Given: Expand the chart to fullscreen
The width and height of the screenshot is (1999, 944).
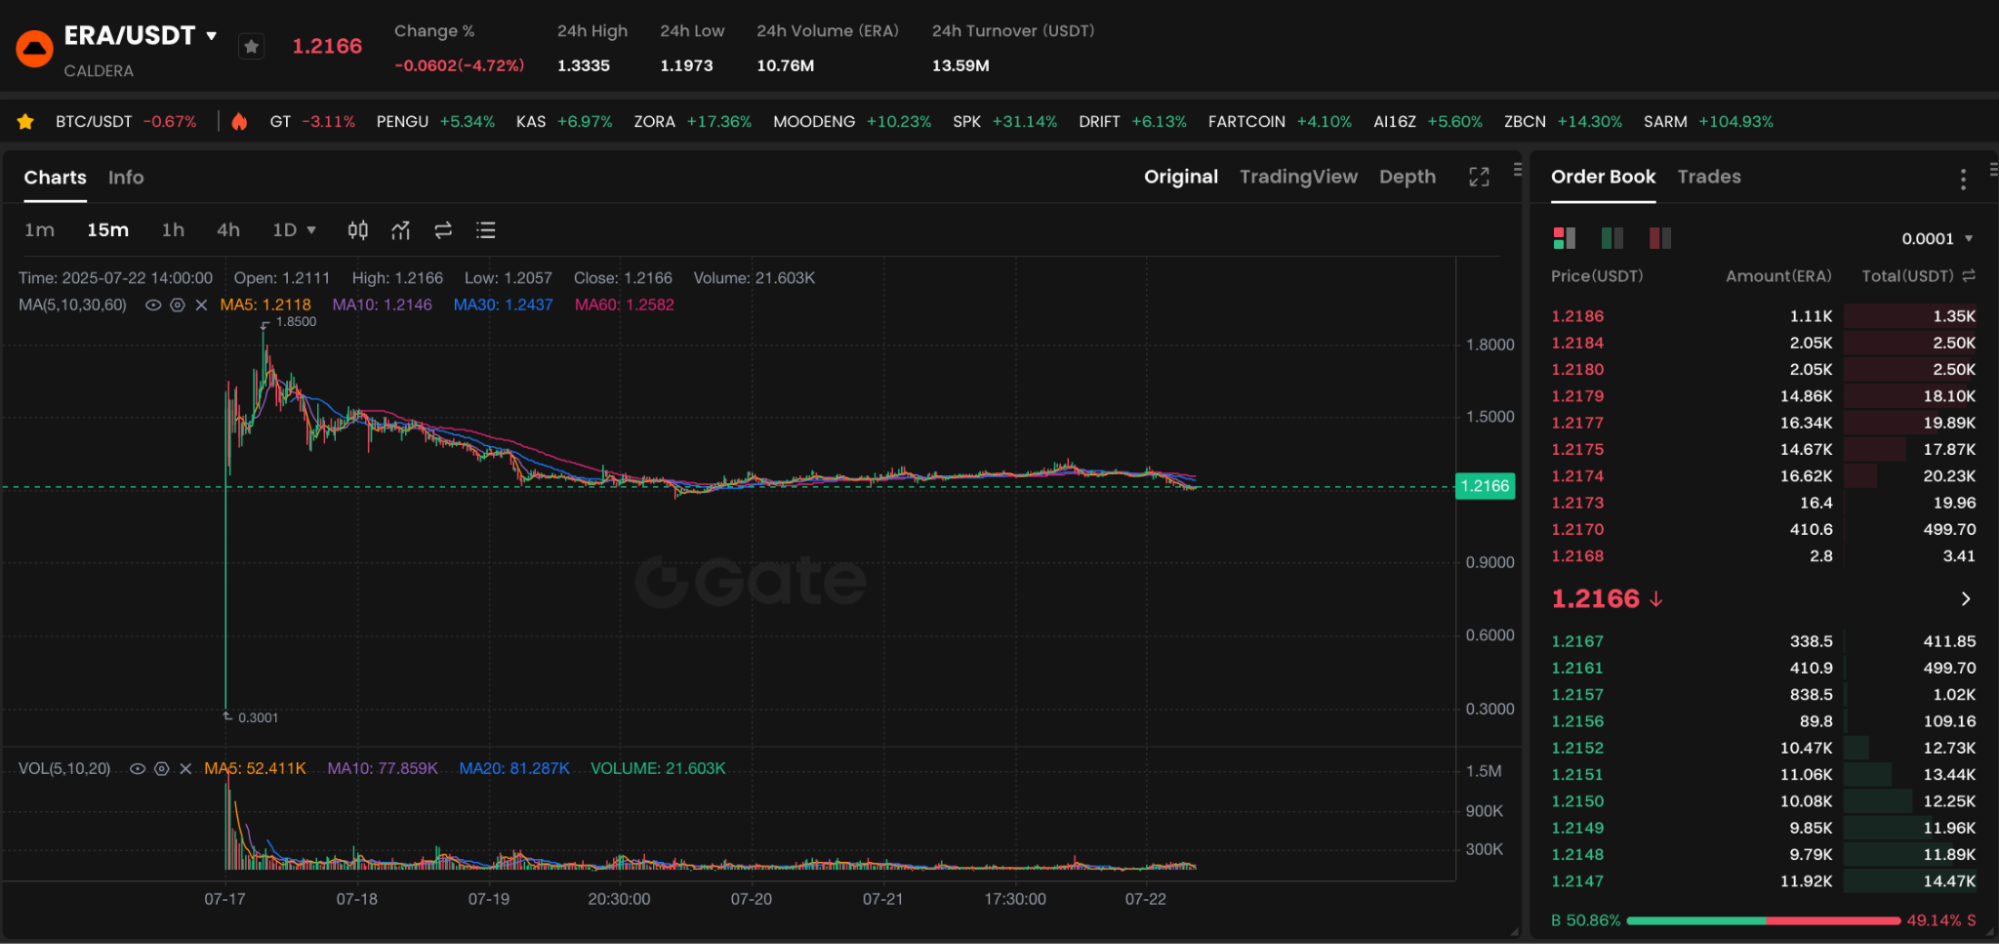Looking at the screenshot, I should tap(1479, 177).
